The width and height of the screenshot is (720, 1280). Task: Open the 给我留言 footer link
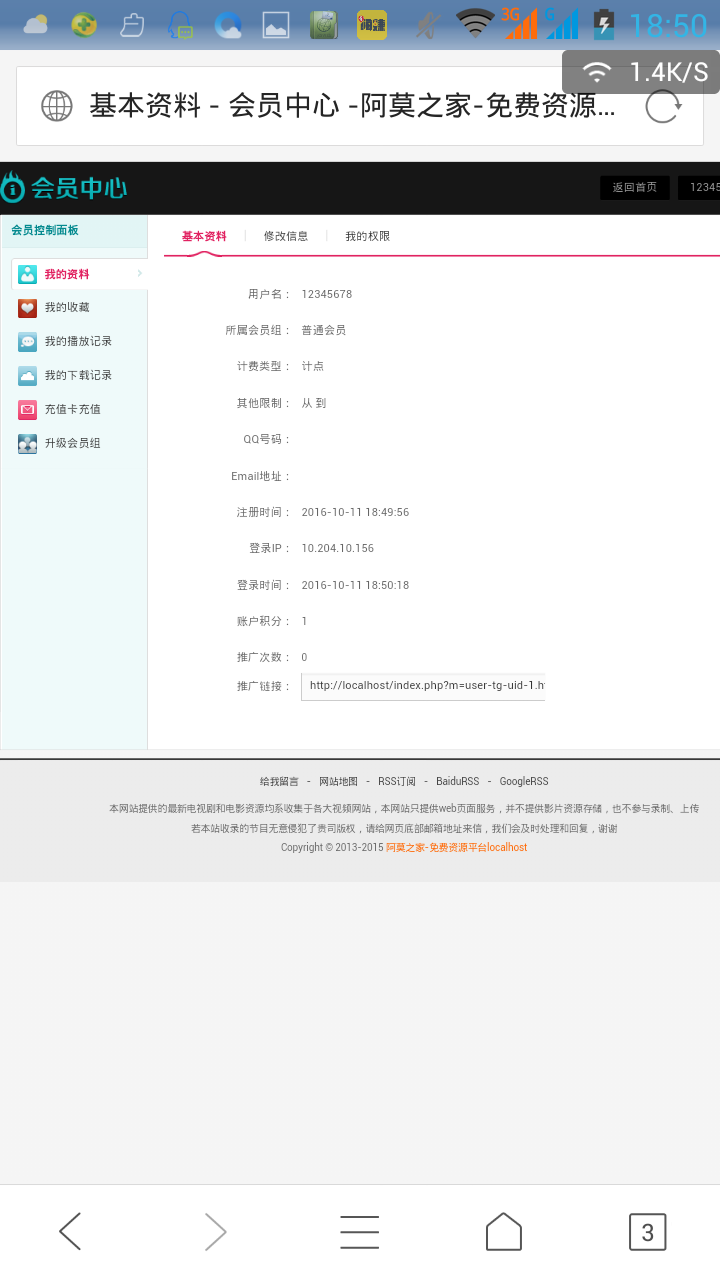point(279,781)
